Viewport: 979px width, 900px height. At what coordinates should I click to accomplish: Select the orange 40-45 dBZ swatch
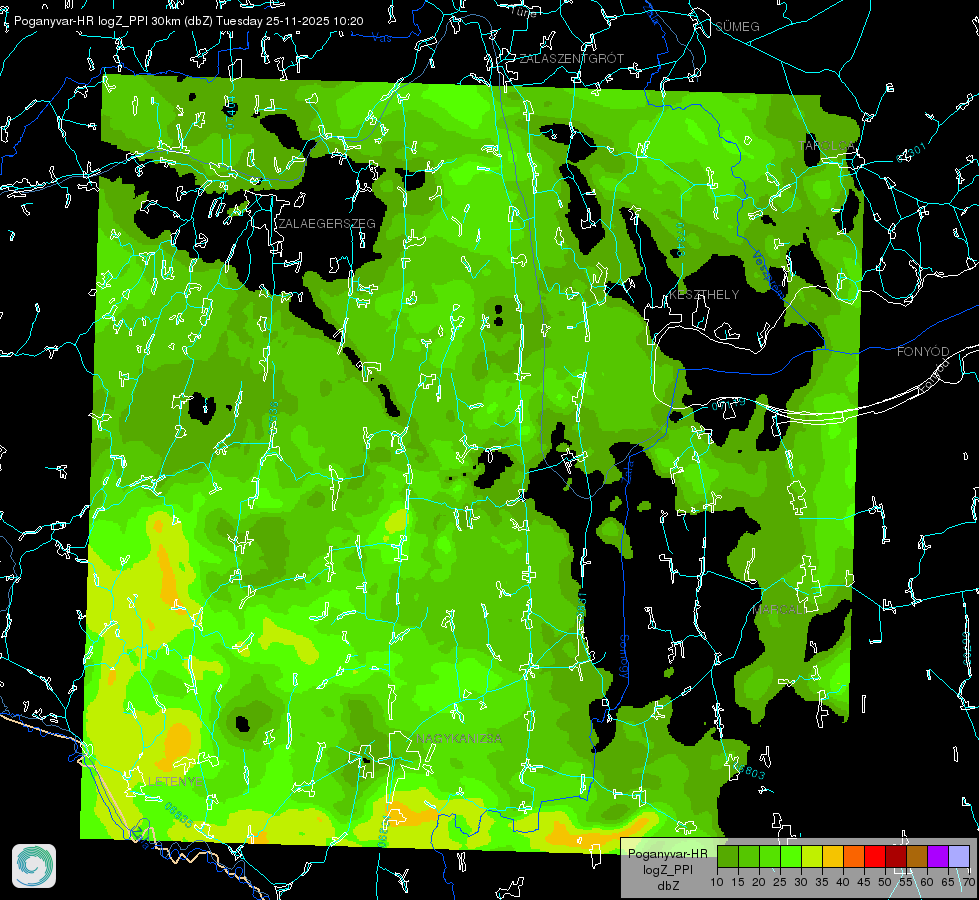(854, 856)
